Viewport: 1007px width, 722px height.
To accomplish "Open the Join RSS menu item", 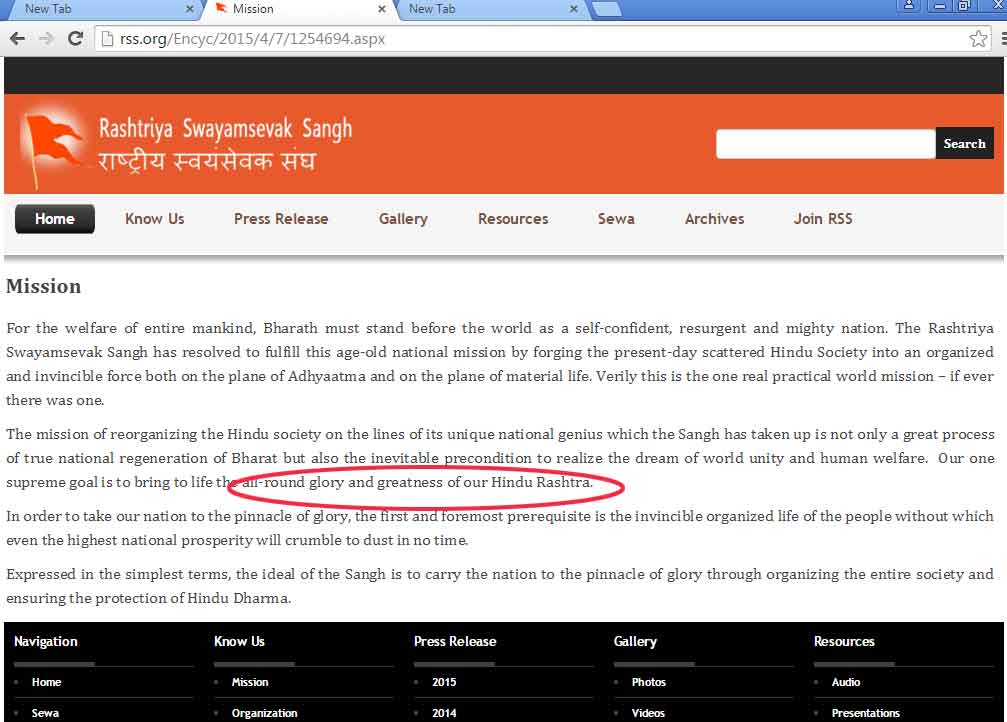I will 823,219.
